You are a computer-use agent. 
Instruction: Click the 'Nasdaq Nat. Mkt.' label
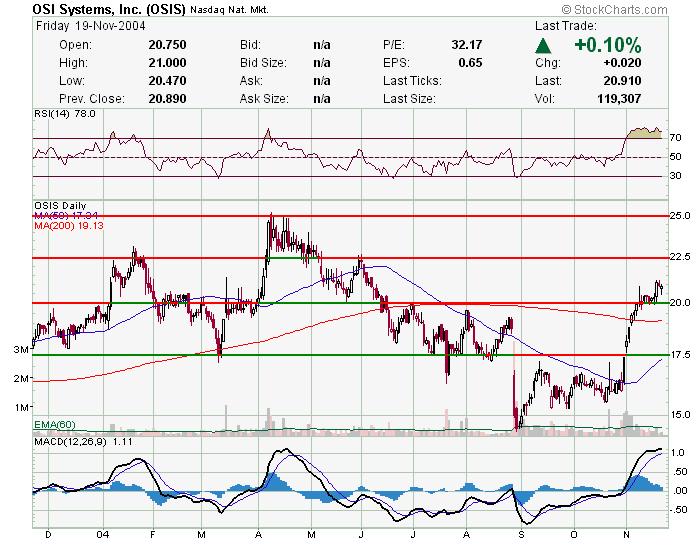(229, 9)
